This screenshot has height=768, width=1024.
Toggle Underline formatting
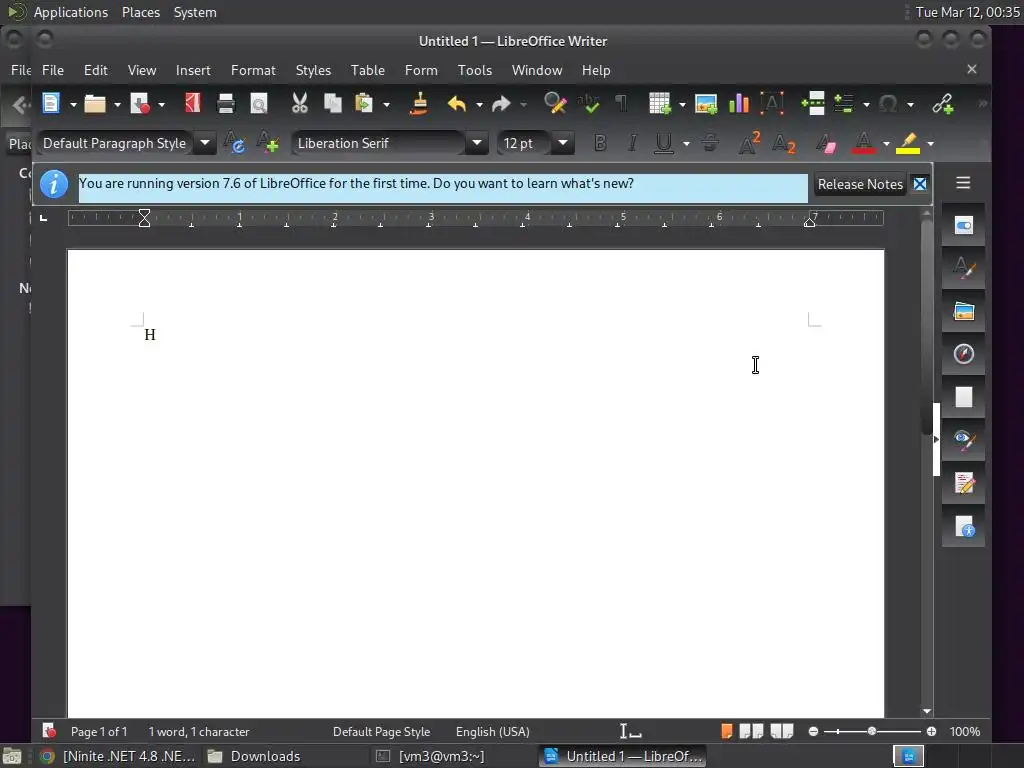point(664,142)
